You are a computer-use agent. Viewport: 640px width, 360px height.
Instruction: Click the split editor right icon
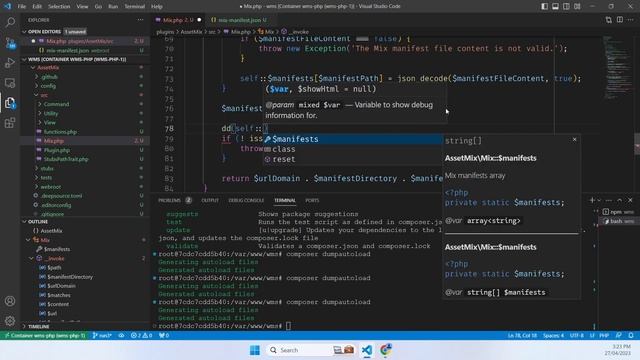coord(620,20)
